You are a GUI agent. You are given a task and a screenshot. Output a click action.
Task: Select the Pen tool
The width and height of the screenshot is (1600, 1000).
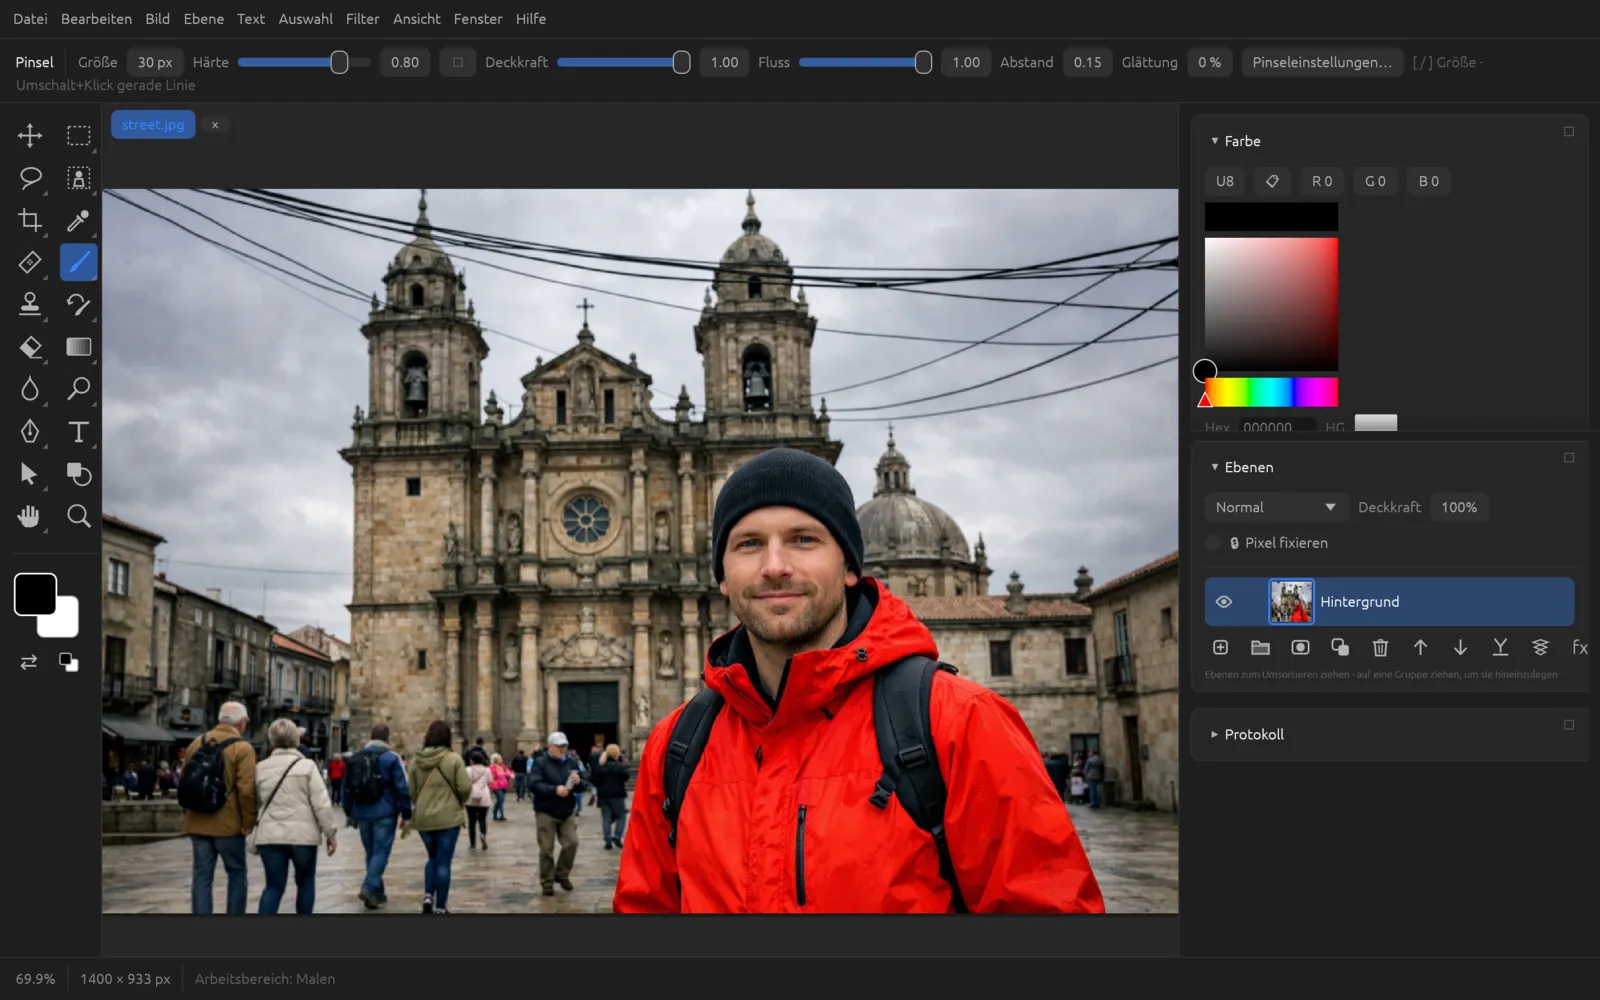30,431
